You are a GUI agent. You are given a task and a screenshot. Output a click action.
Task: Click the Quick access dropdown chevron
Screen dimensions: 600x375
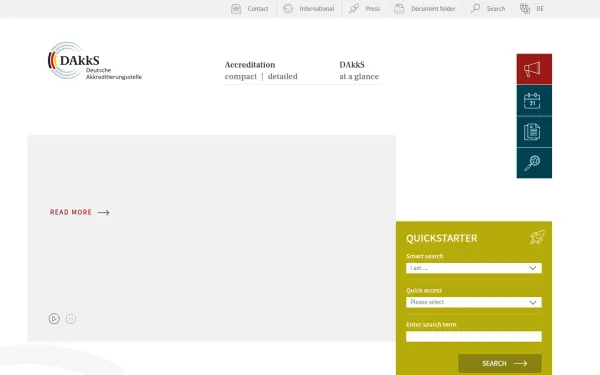(533, 302)
